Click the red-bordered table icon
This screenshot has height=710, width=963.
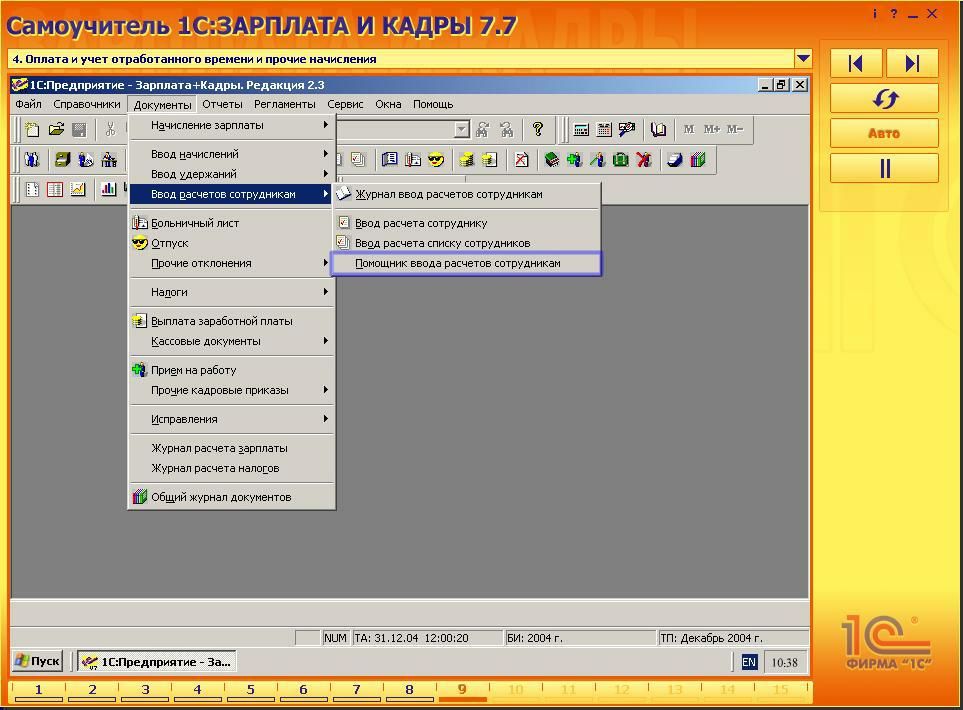[x=55, y=189]
